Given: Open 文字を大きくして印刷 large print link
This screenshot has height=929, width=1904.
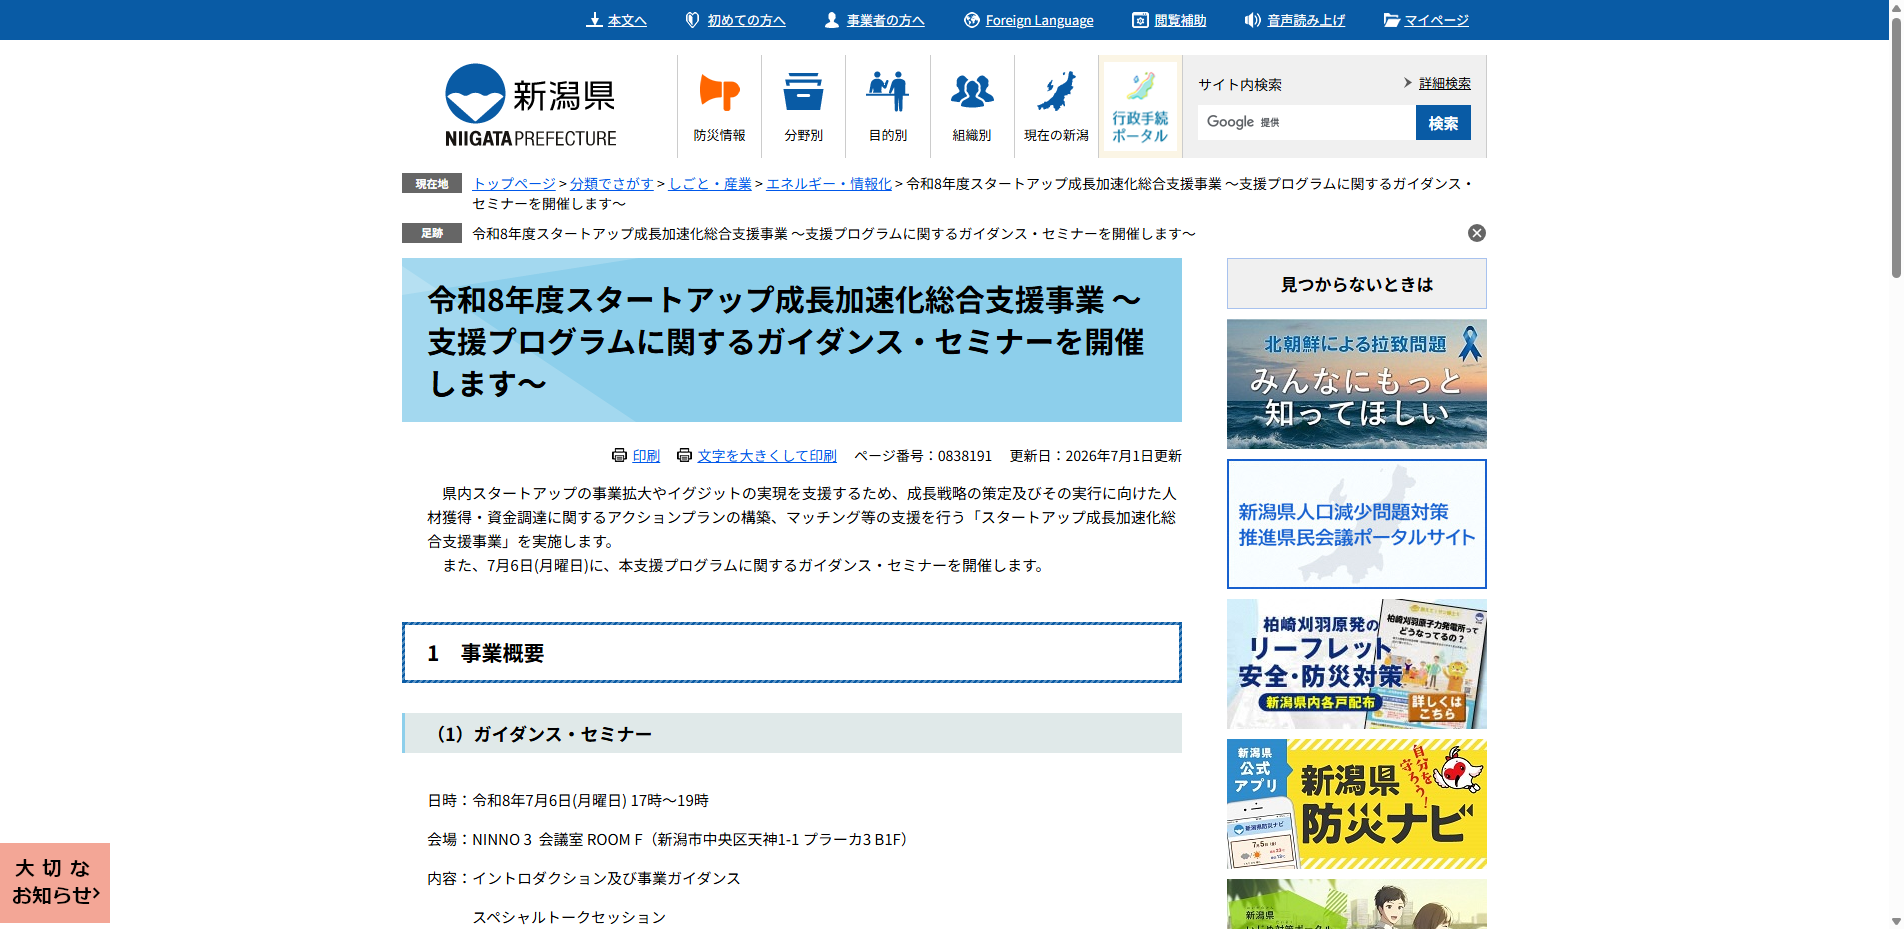Looking at the screenshot, I should click(767, 456).
